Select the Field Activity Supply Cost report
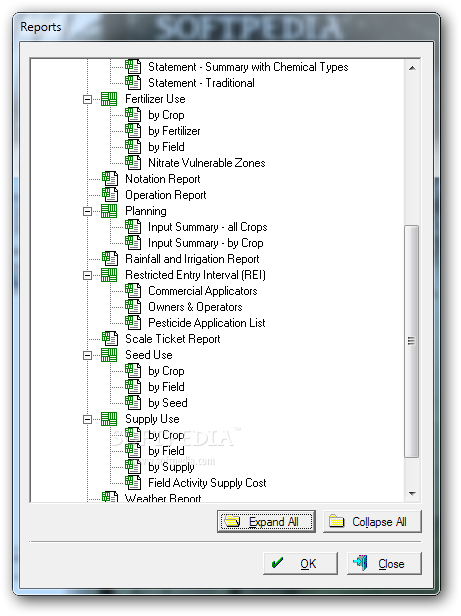The image size is (461, 616). coord(207,483)
